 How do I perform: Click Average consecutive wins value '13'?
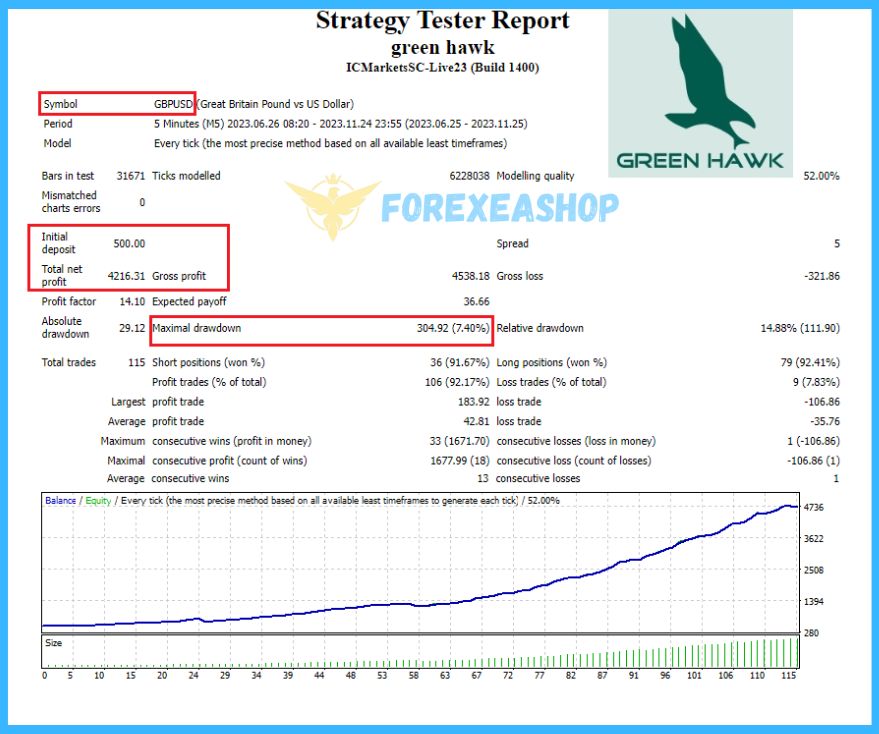(x=483, y=478)
